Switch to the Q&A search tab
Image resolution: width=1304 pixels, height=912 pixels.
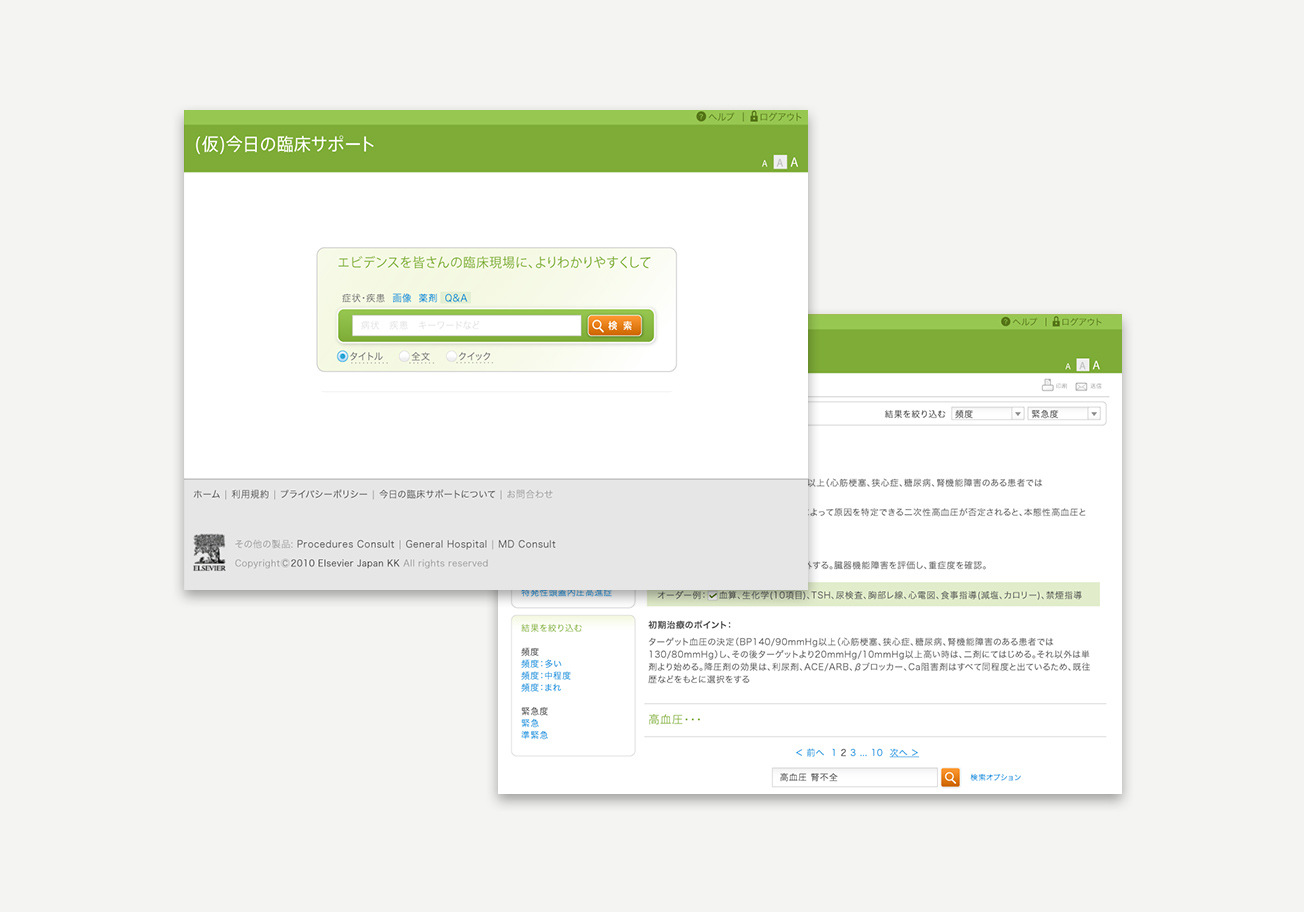(x=456, y=298)
